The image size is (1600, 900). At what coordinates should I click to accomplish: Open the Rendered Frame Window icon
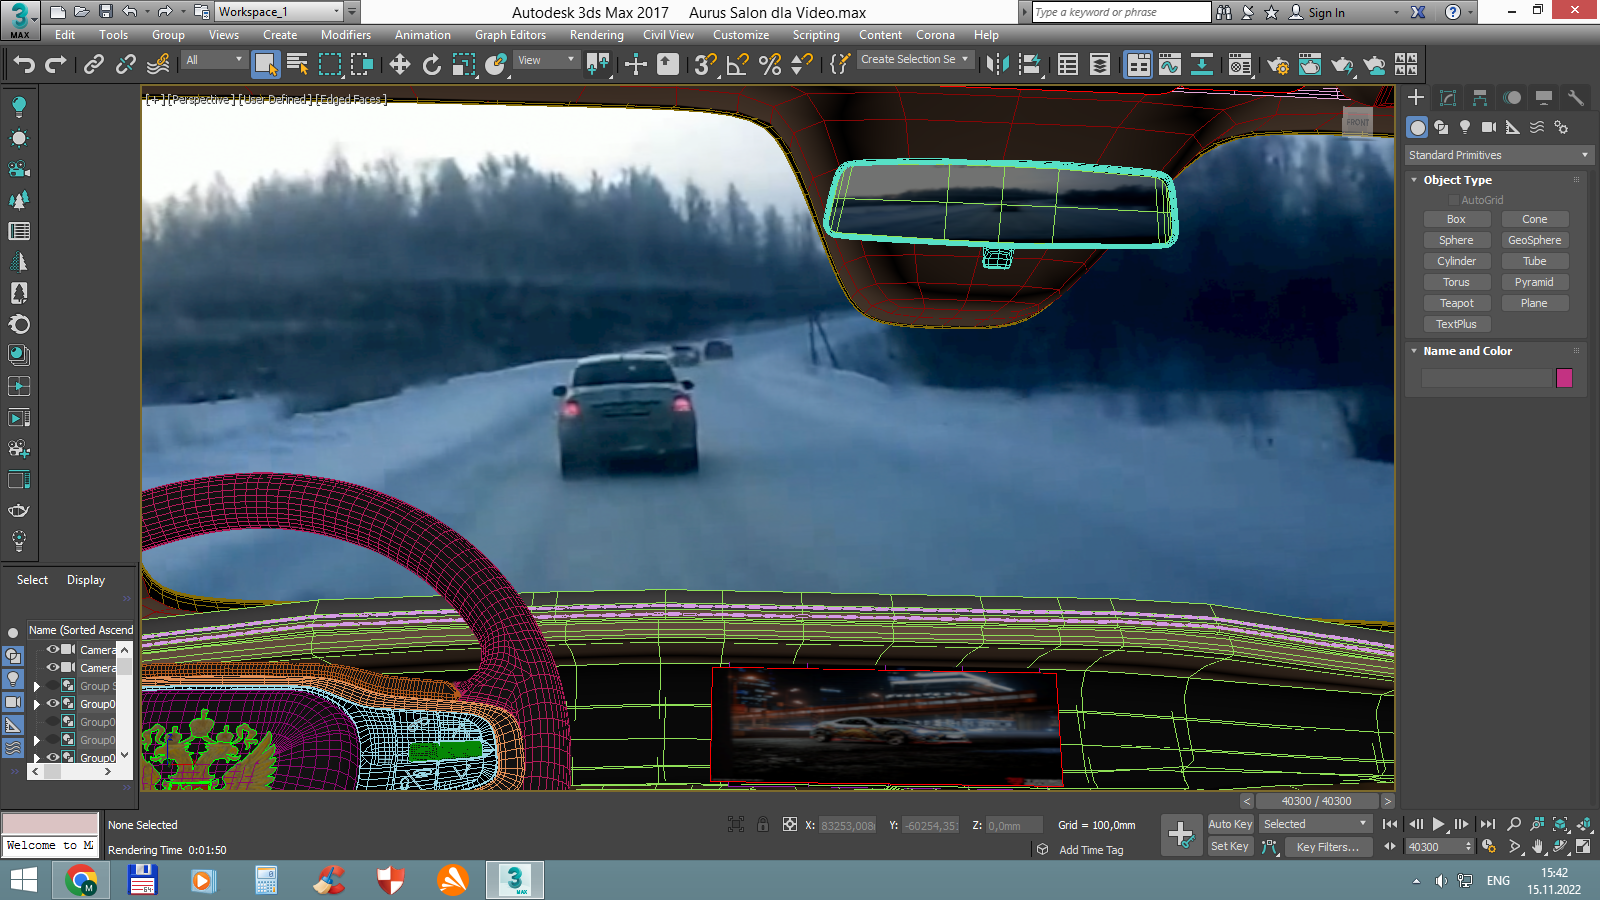coord(1310,65)
